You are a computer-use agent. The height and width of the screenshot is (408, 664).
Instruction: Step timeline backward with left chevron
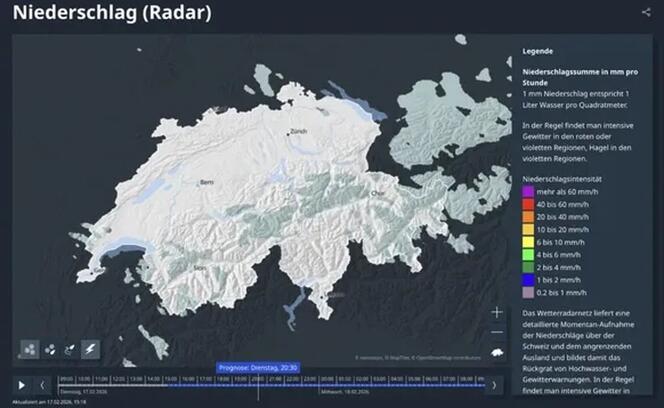click(43, 384)
